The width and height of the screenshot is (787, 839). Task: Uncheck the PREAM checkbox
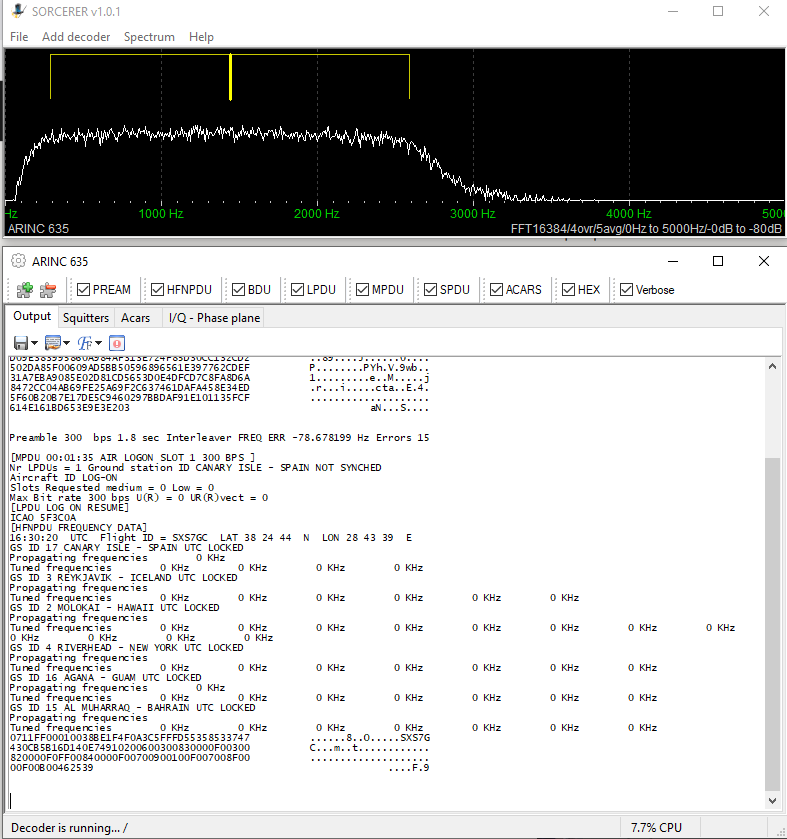click(x=83, y=289)
